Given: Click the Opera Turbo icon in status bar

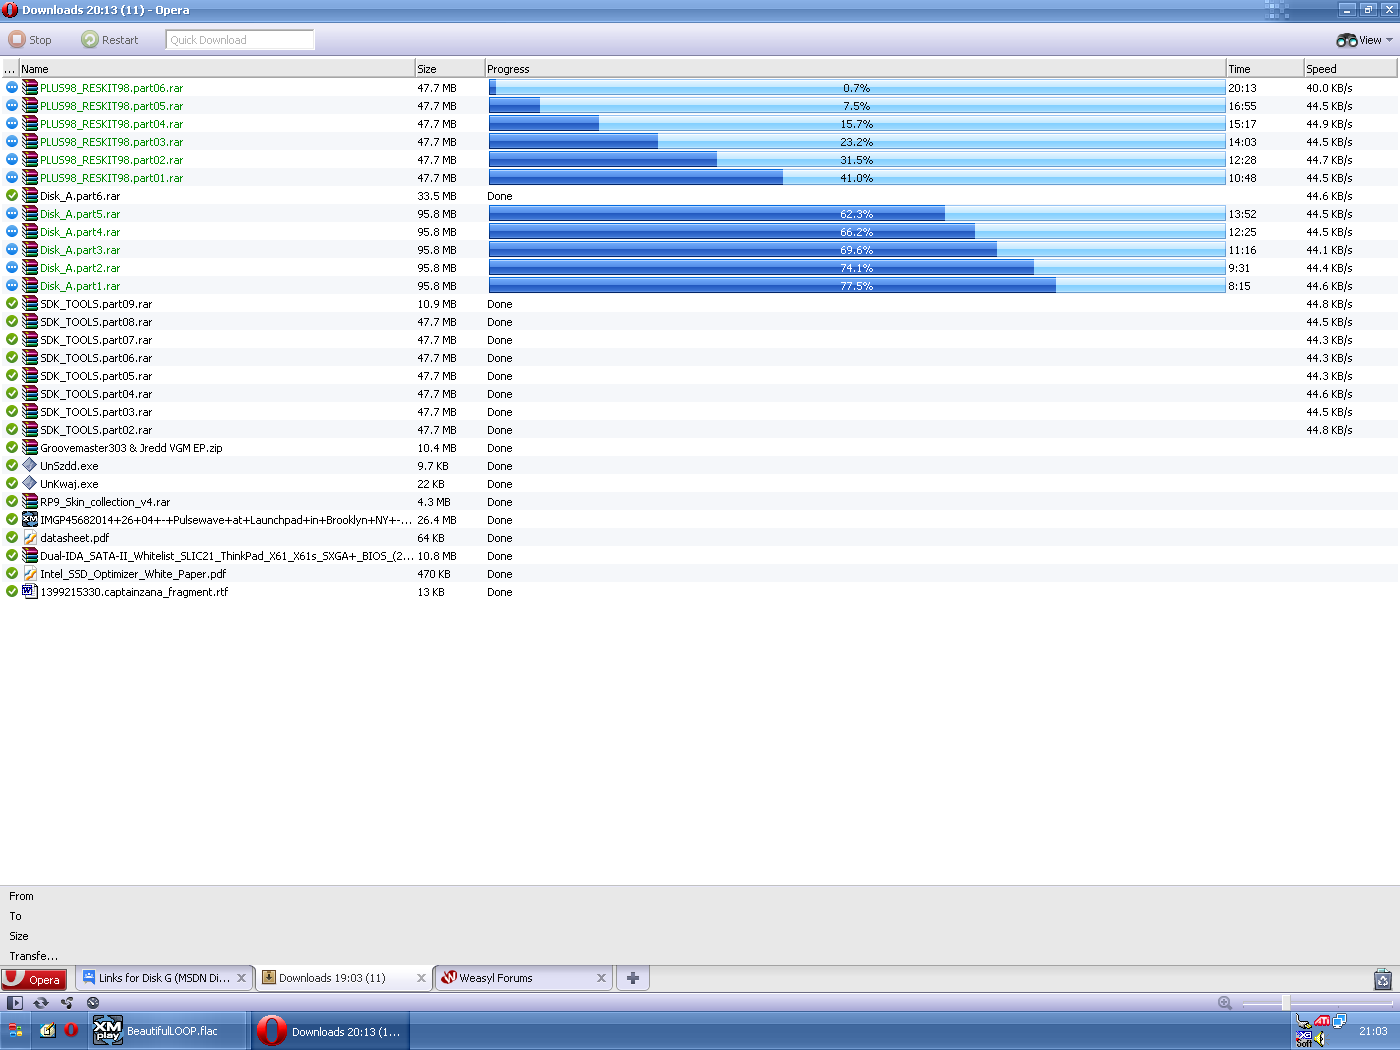Looking at the screenshot, I should click(x=93, y=1002).
